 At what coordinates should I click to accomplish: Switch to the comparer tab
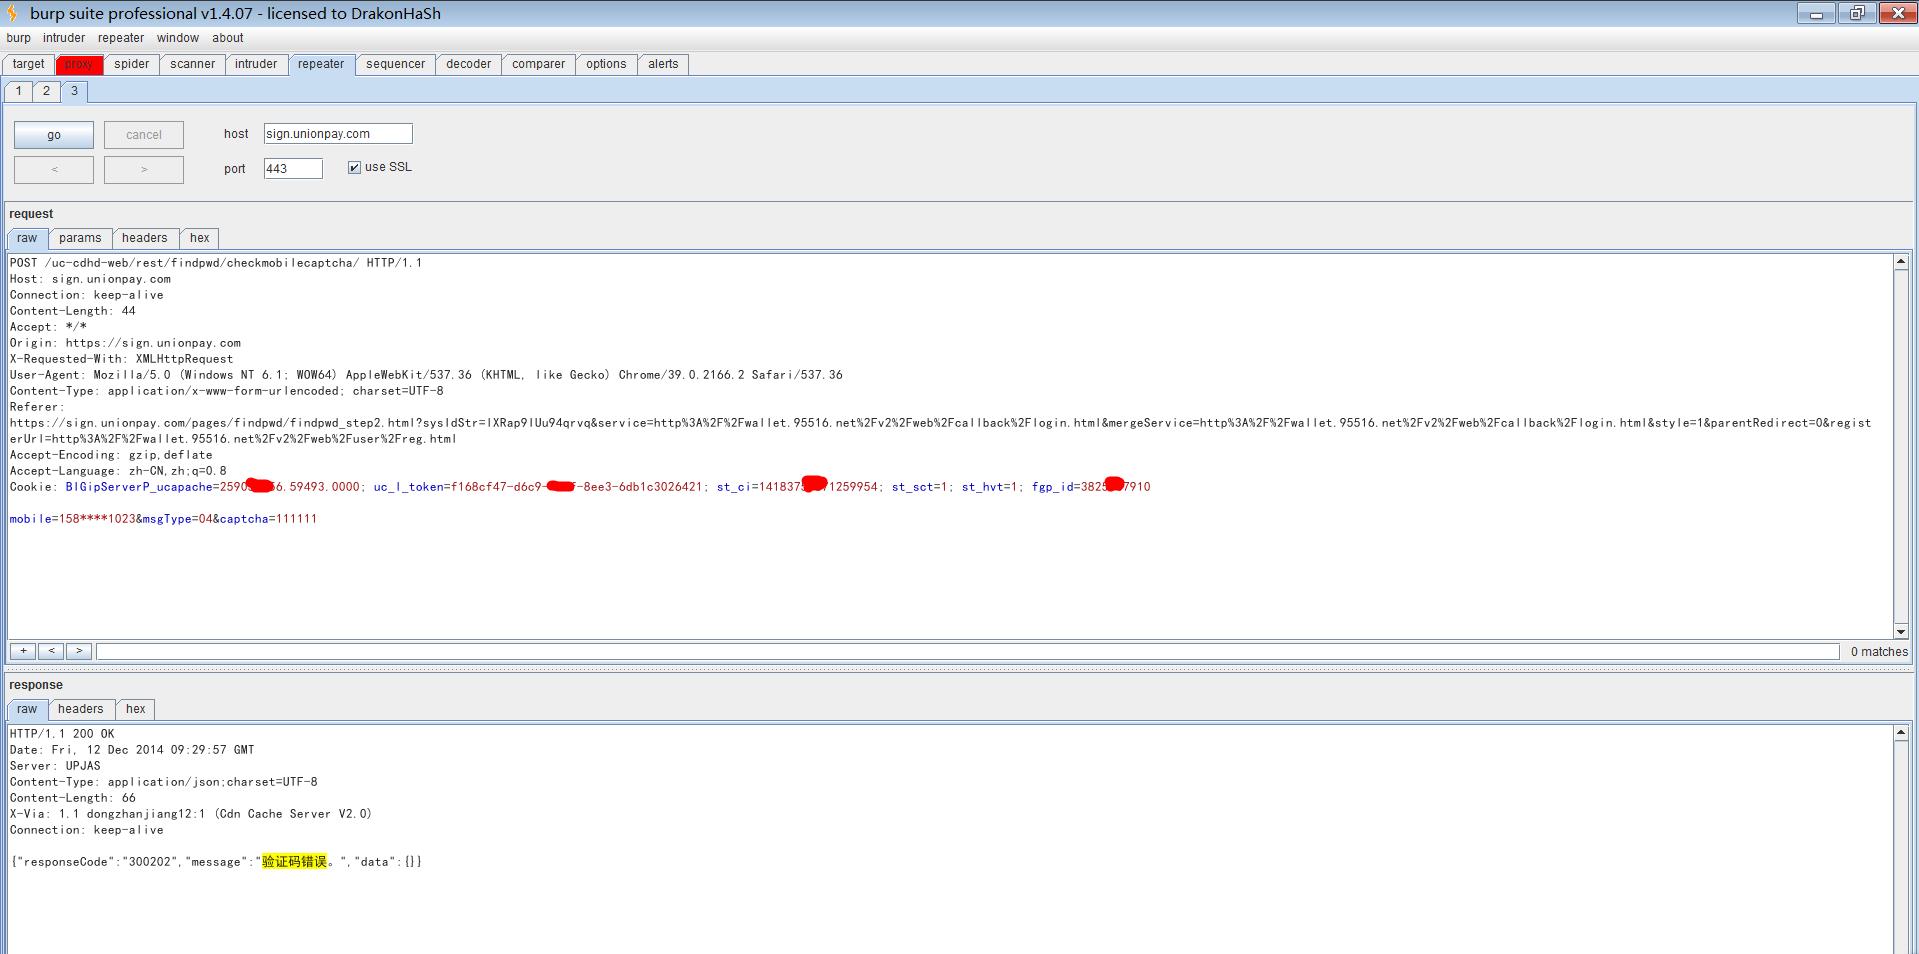pos(538,64)
